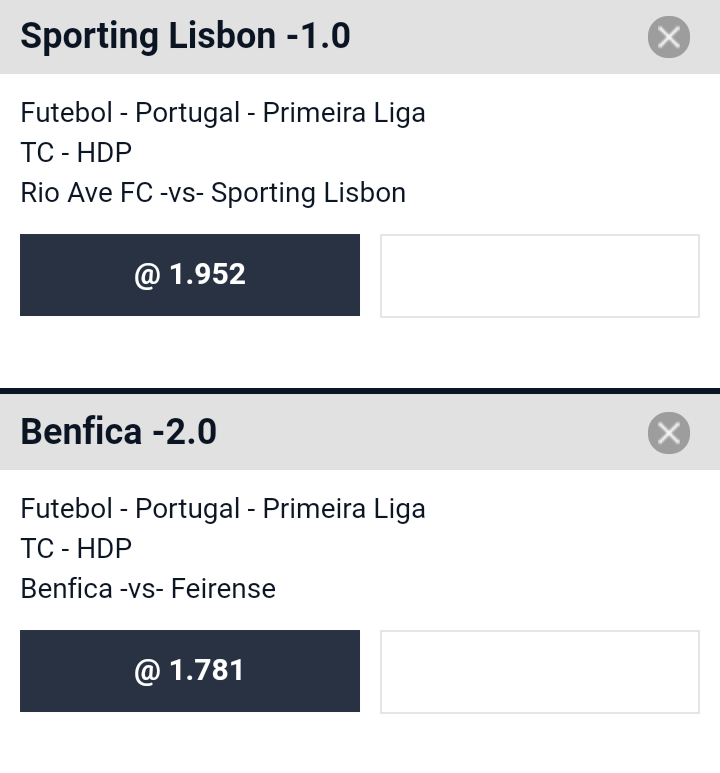Remove the Sporting Lisbon -1.0 bet
720x773 pixels.
(x=669, y=37)
